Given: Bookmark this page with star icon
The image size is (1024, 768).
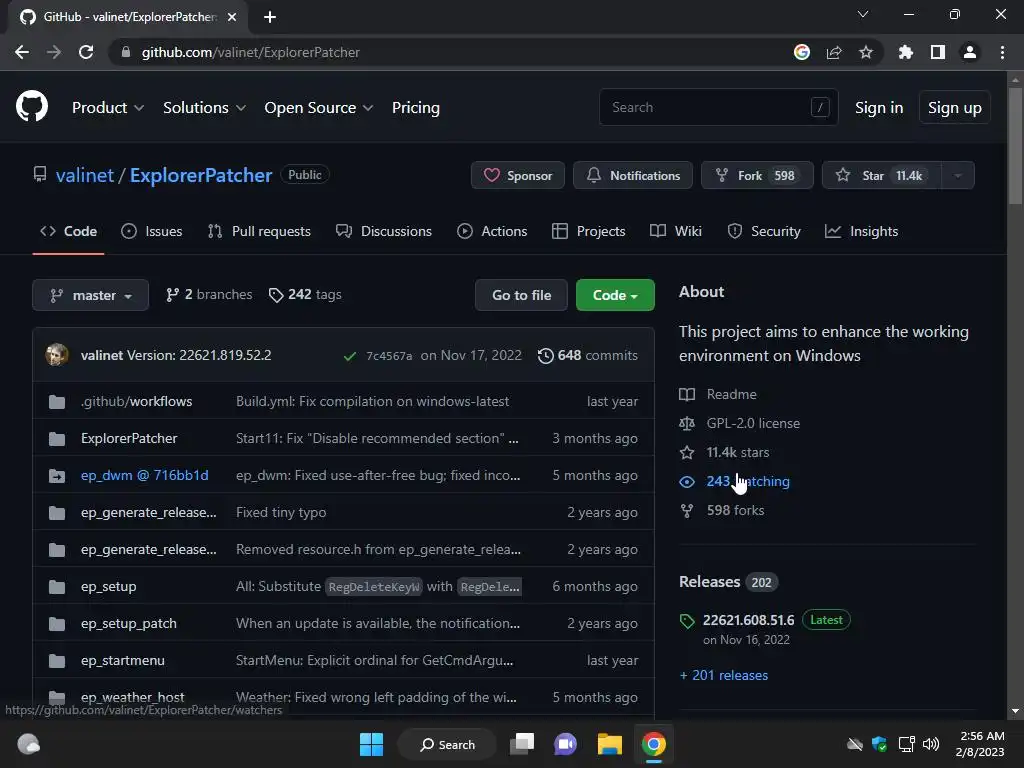Looking at the screenshot, I should point(865,52).
